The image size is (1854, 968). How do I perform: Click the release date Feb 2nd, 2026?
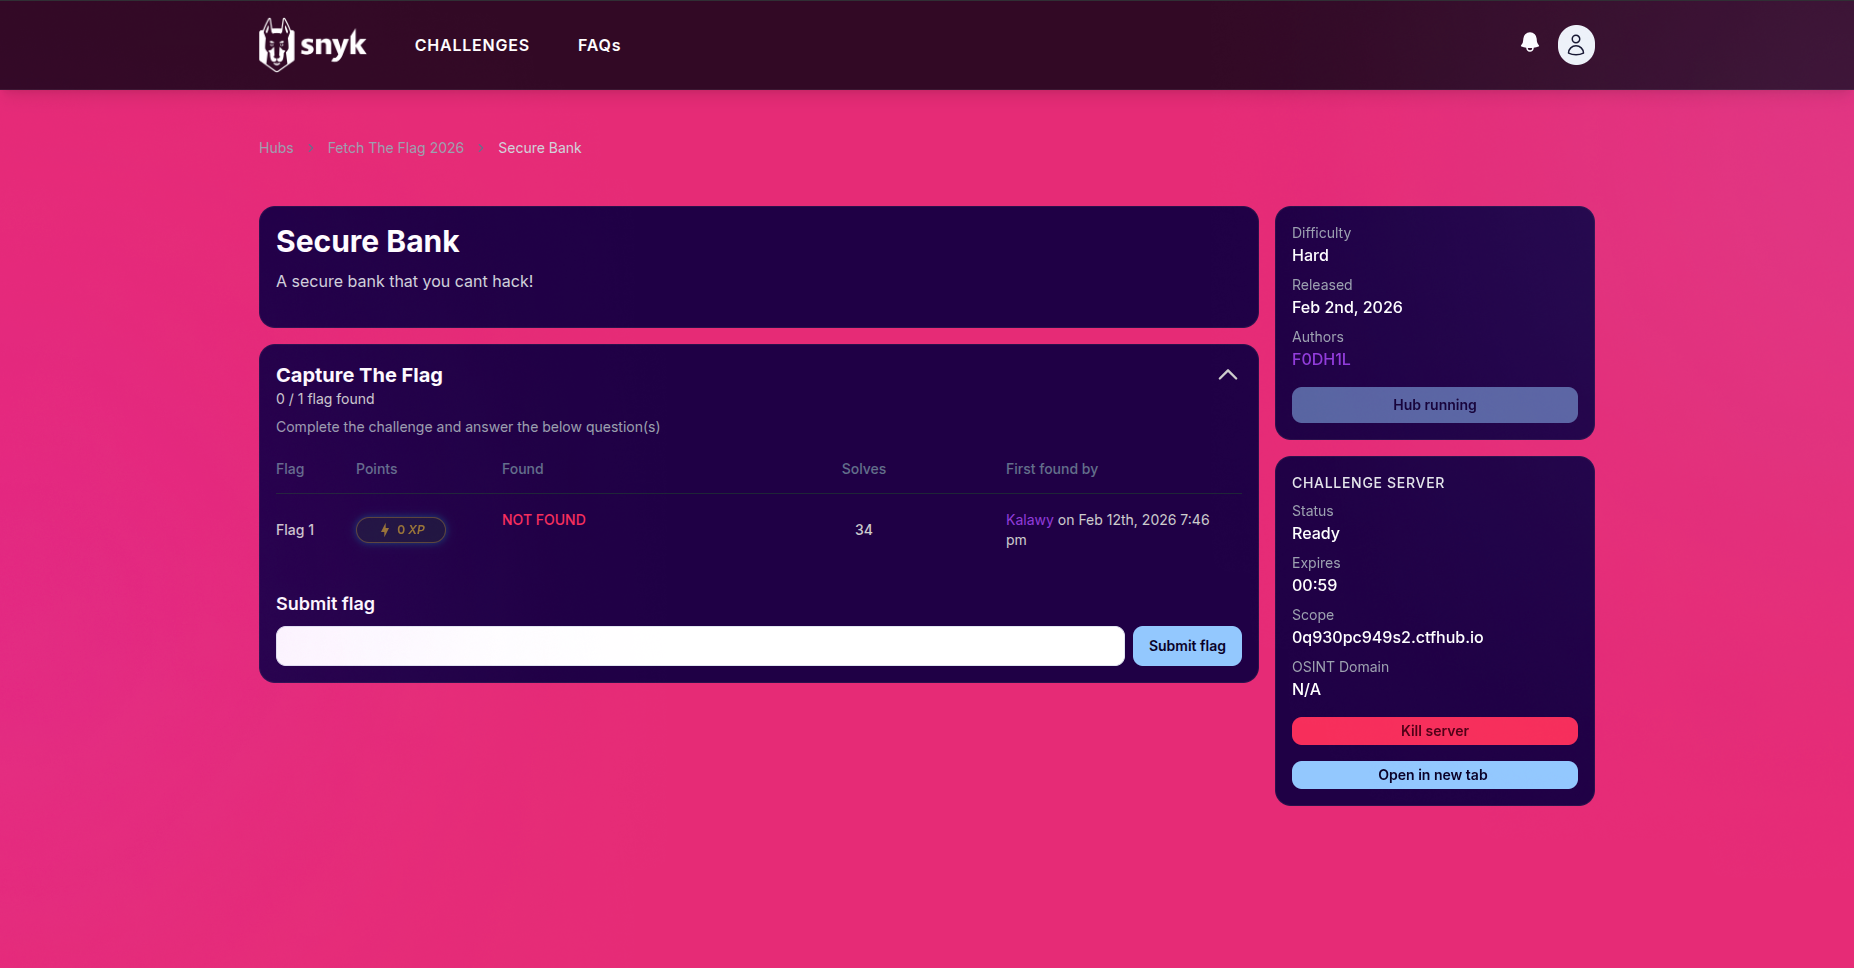click(1347, 307)
